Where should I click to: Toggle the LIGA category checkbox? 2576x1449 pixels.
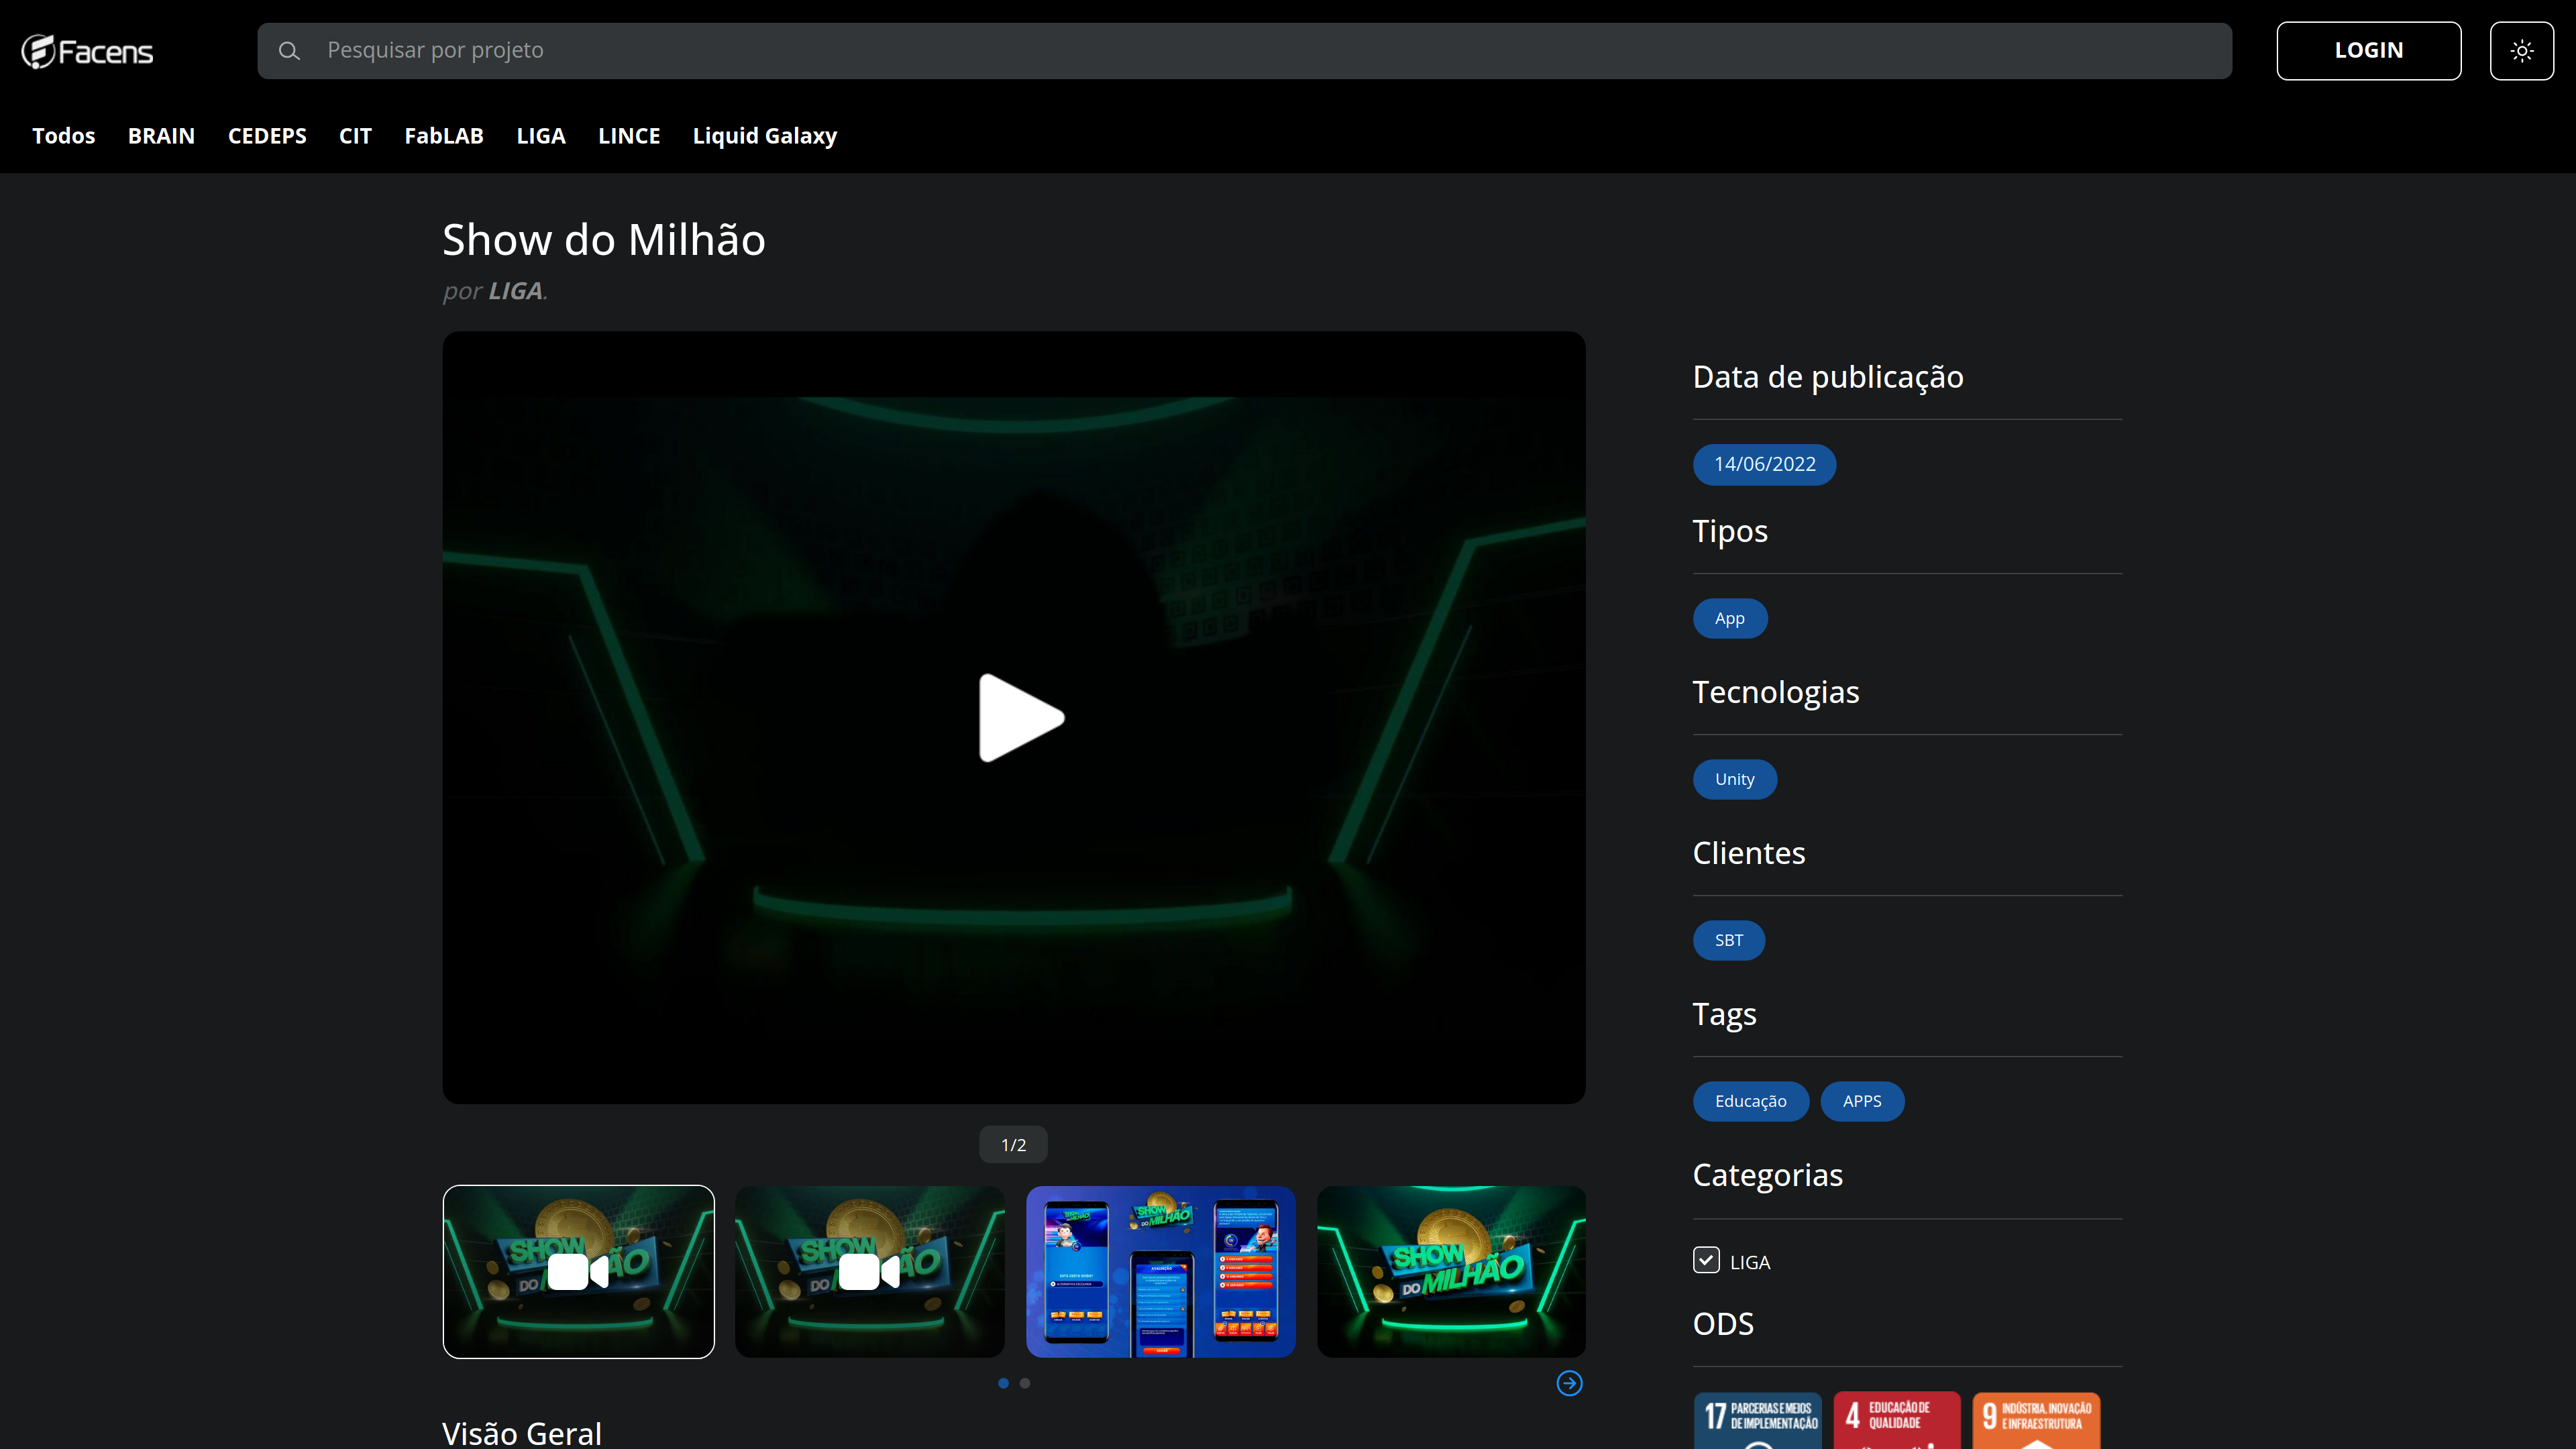[x=1706, y=1260]
